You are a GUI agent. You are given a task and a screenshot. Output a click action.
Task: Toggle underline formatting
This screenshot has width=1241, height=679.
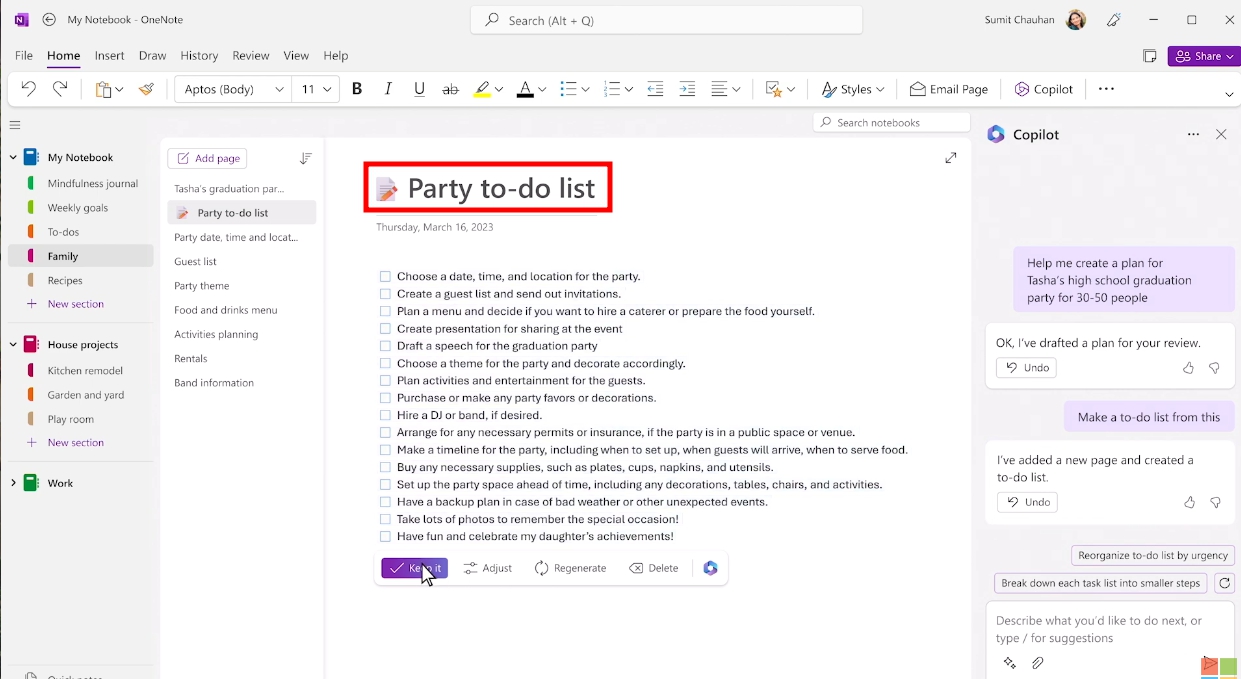click(419, 89)
